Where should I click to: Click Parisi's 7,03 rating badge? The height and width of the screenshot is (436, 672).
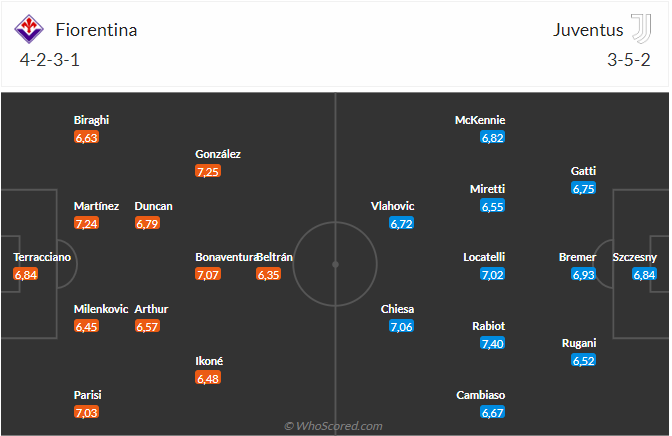click(86, 412)
